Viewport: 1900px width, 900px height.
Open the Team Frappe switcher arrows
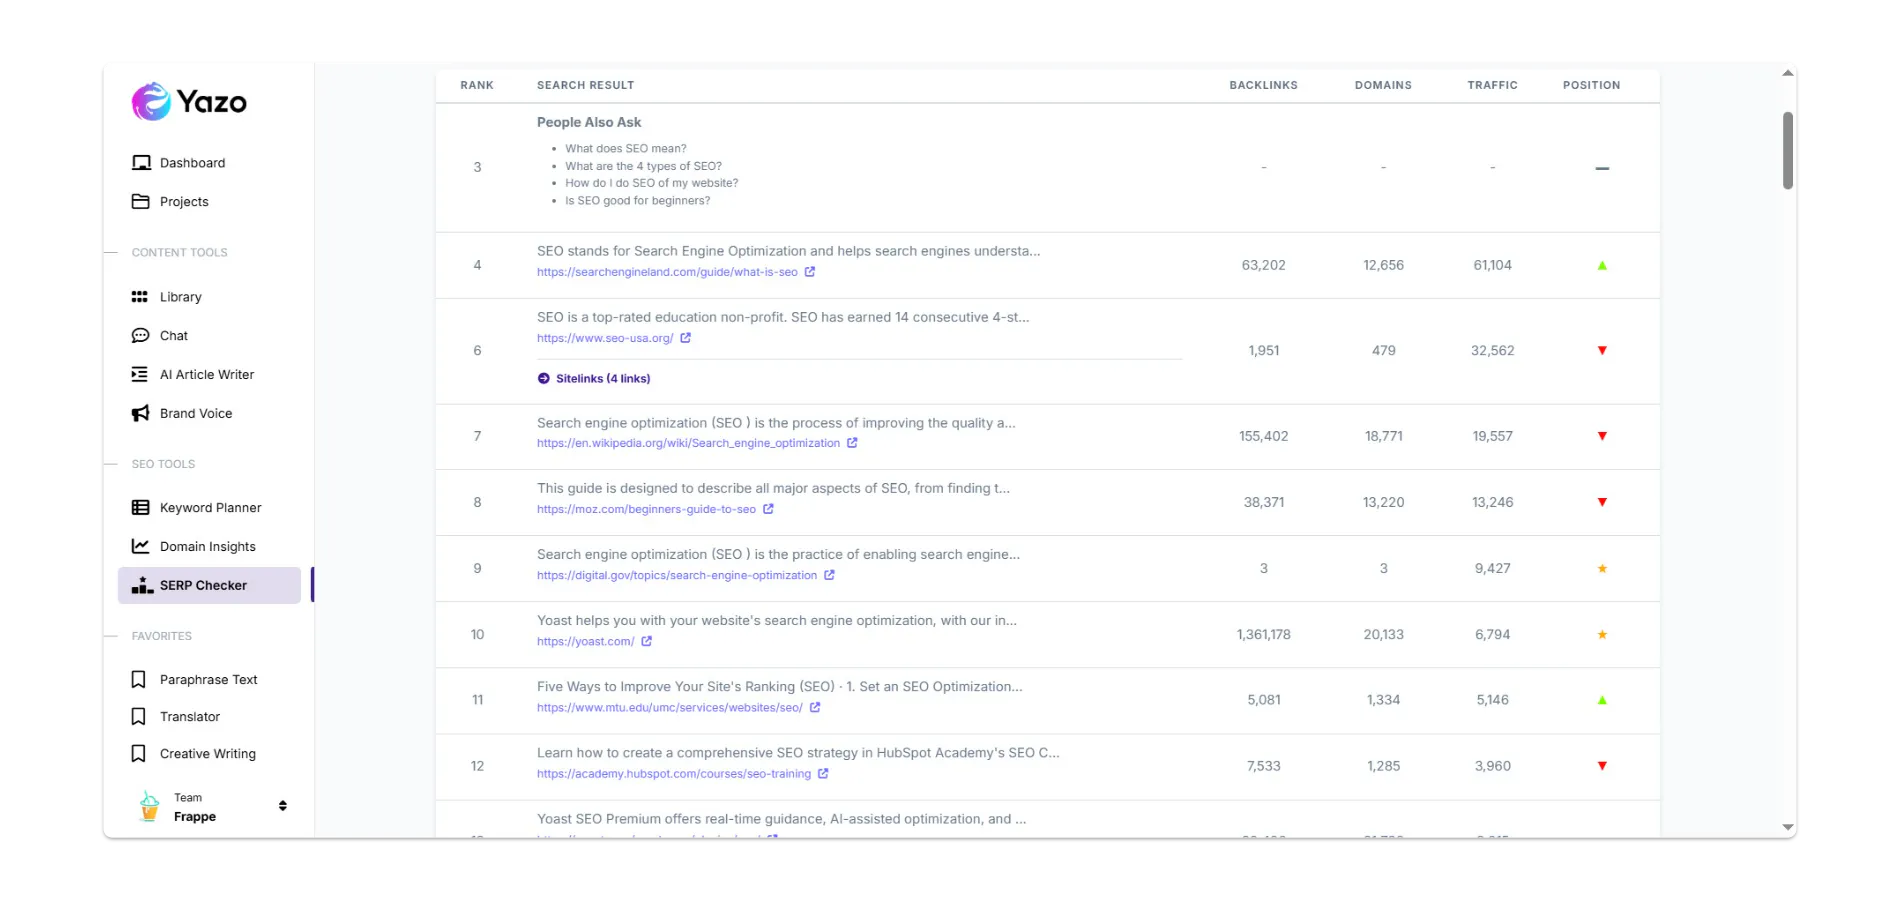pos(283,806)
